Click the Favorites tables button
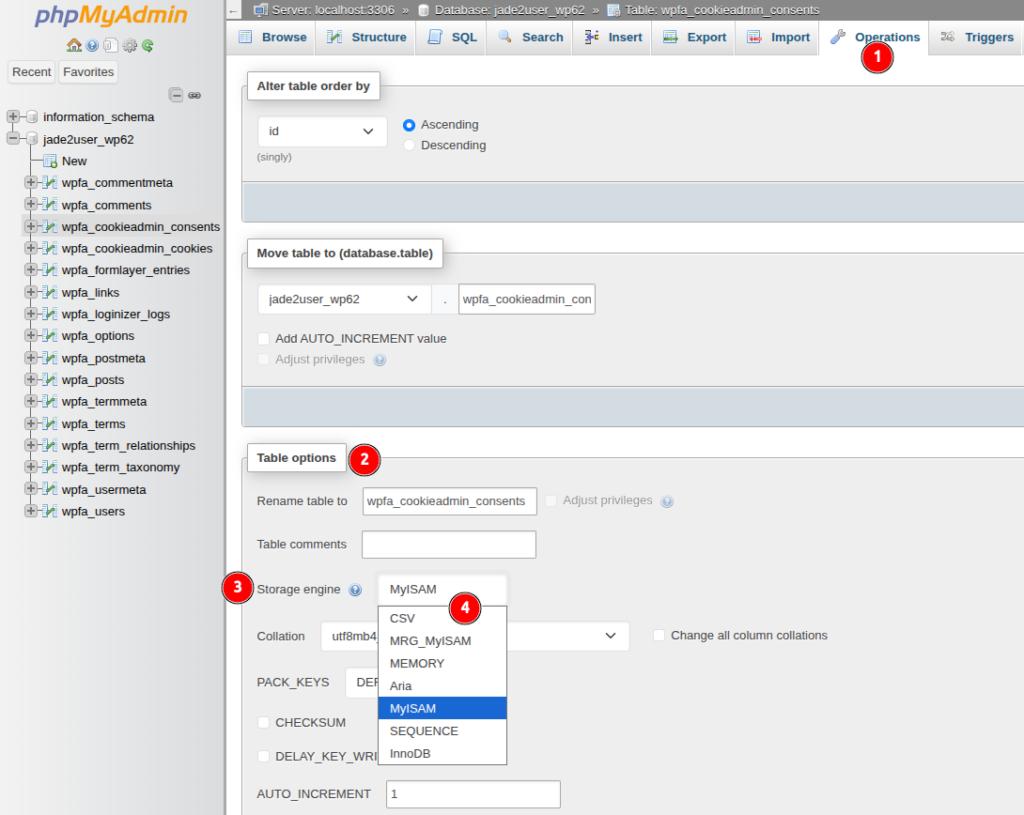Image resolution: width=1024 pixels, height=815 pixels. coord(88,72)
